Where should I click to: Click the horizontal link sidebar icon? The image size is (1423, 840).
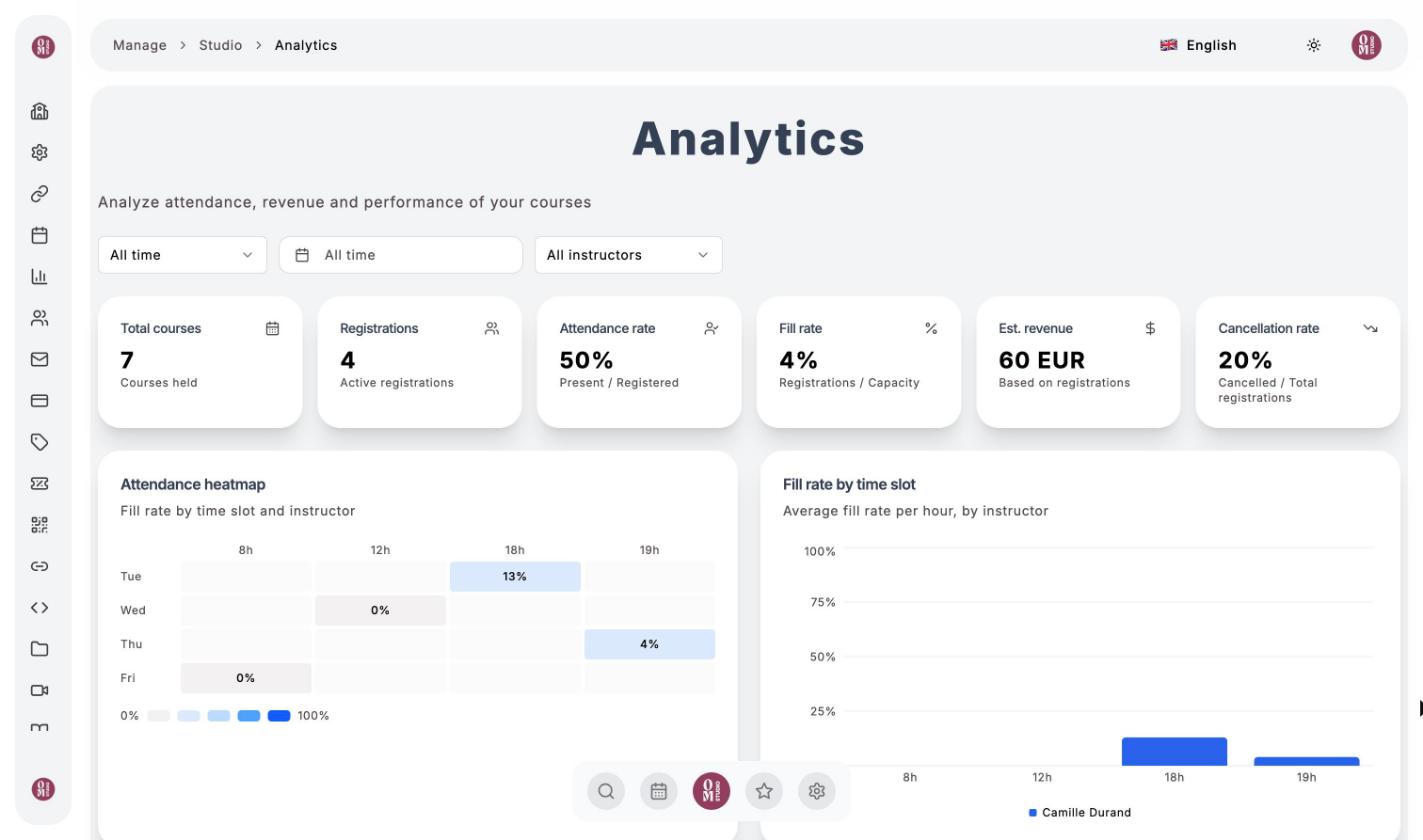[39, 566]
